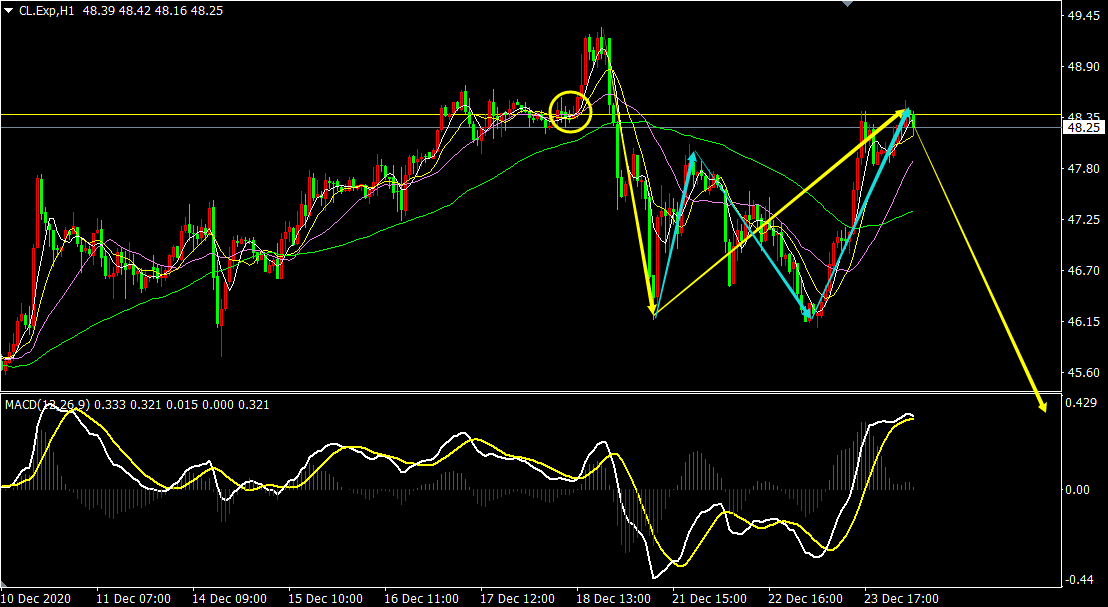Click the -0.44 MACD scale label
This screenshot has width=1108, height=607.
click(1080, 579)
